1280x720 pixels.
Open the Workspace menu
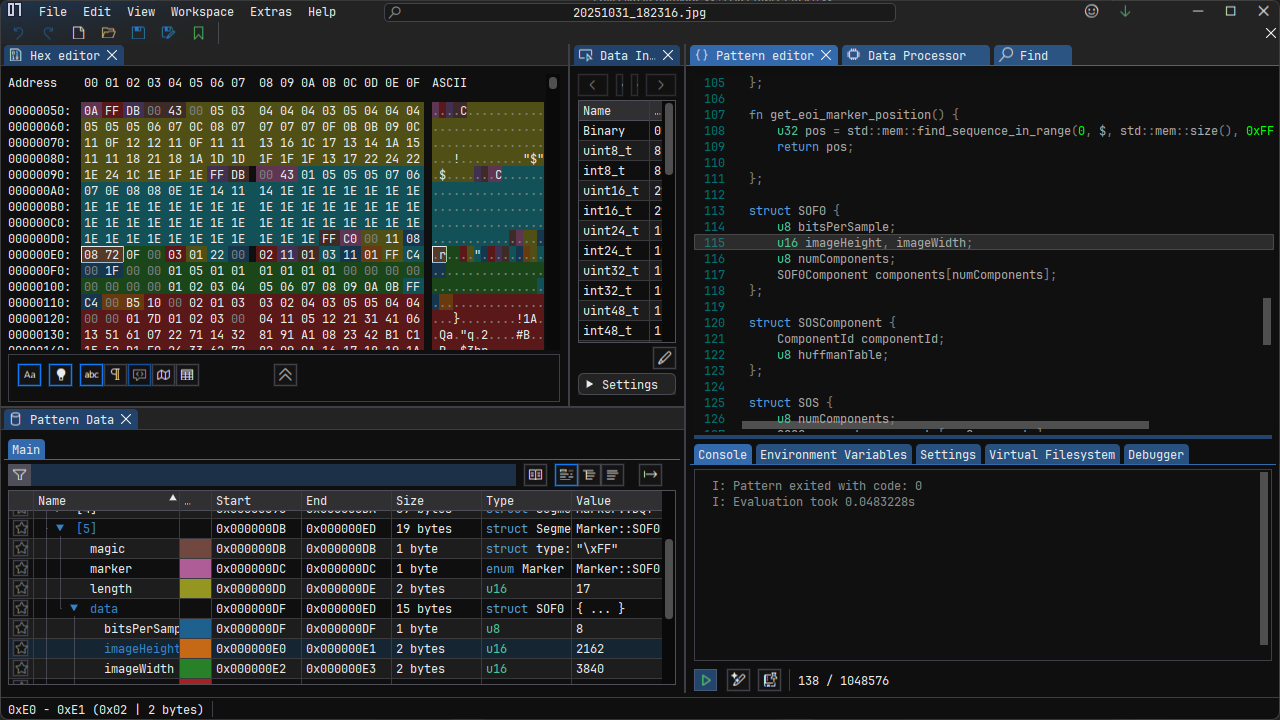(201, 12)
